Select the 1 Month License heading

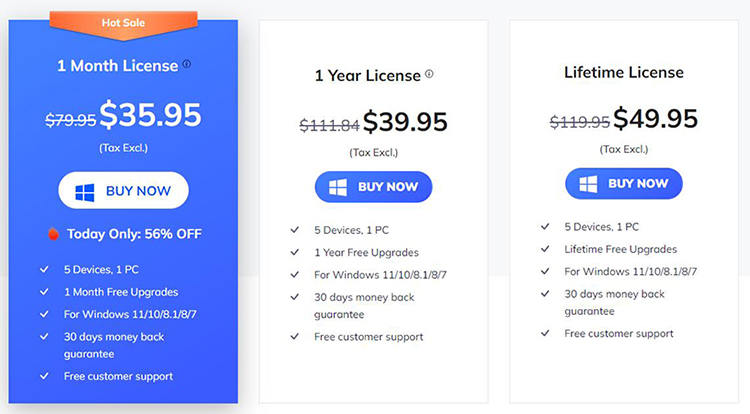pos(116,66)
